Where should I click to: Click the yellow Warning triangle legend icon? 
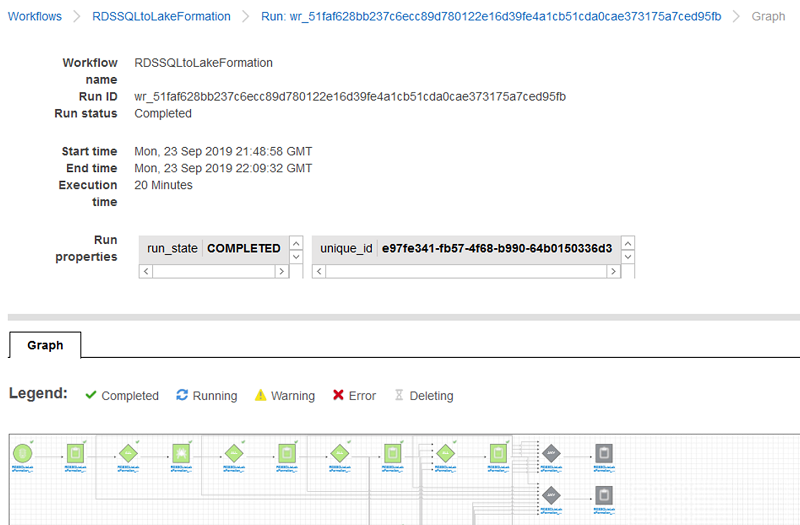[260, 395]
